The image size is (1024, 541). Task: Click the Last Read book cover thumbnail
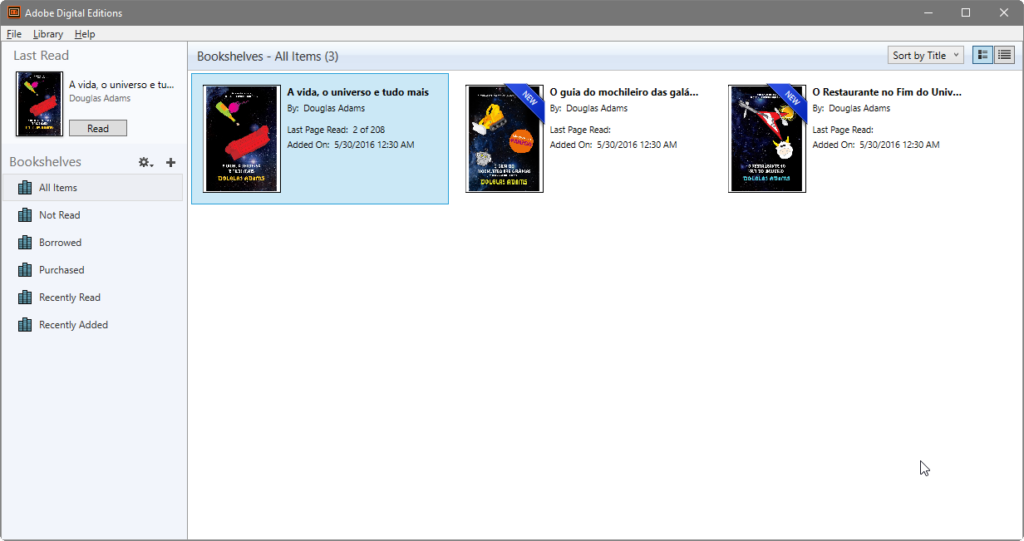point(39,104)
